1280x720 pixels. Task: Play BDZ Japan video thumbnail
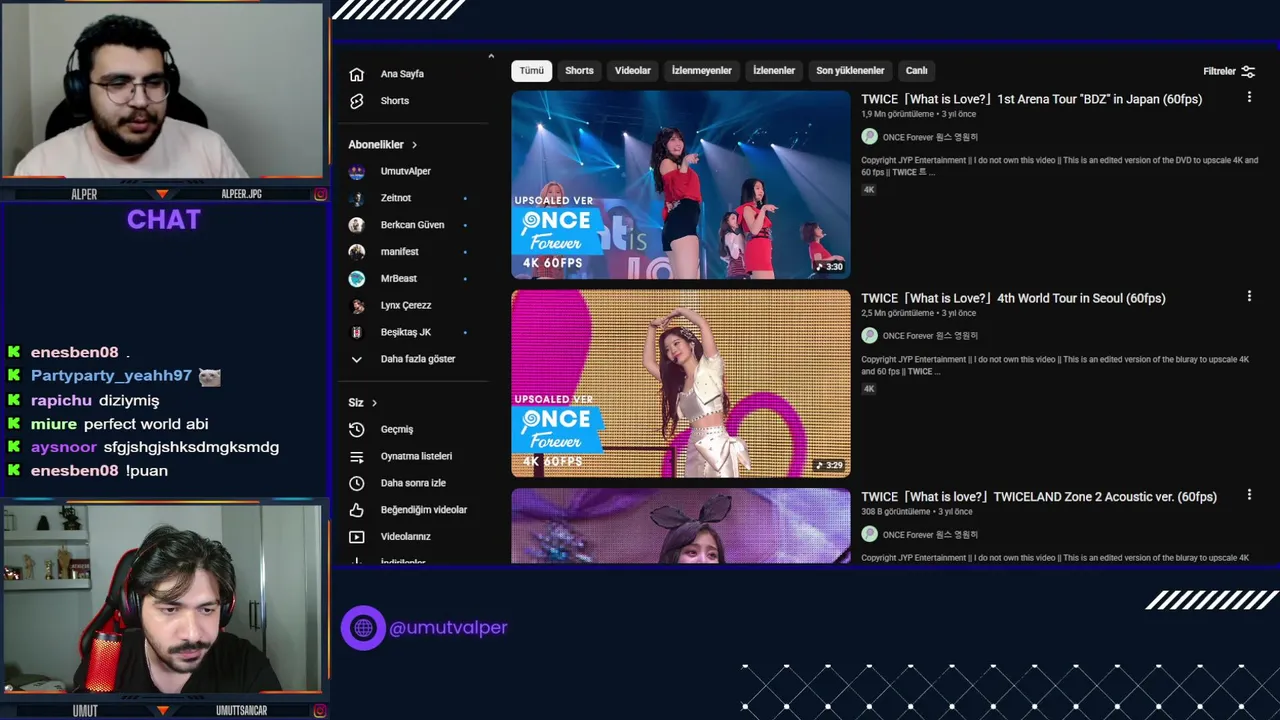tap(681, 185)
